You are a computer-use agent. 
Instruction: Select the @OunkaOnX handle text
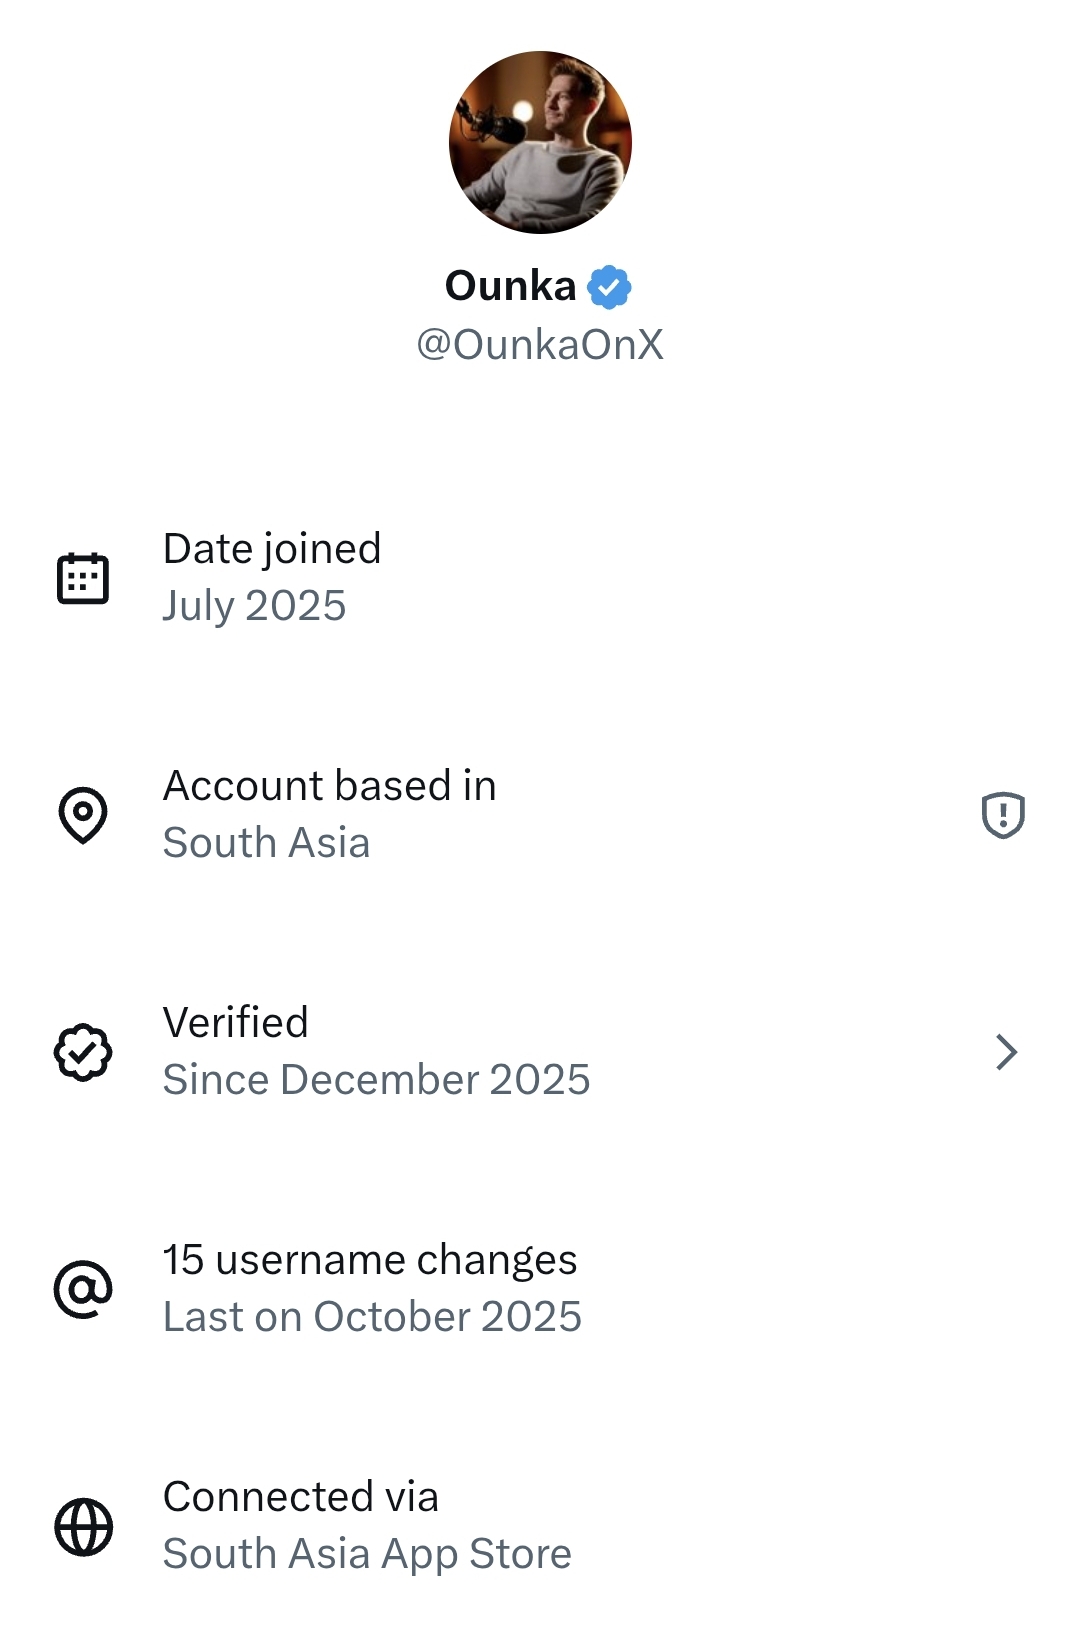click(540, 345)
